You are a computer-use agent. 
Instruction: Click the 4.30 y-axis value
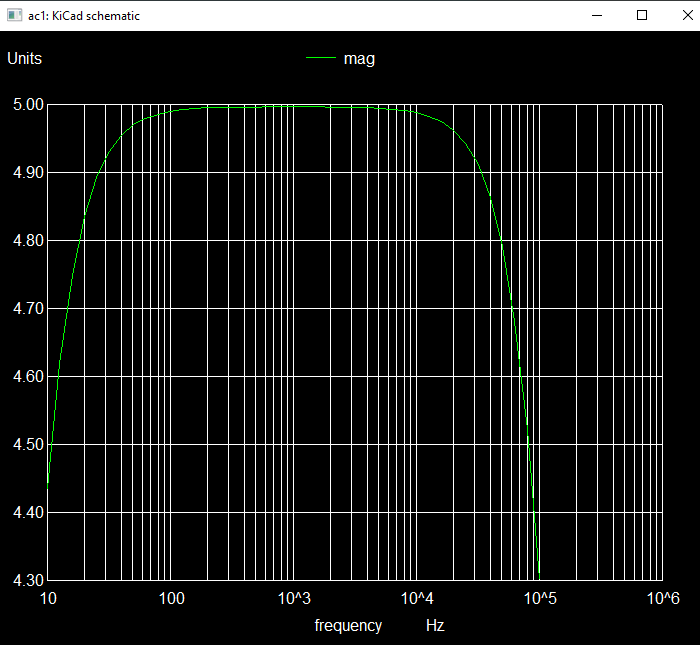tap(29, 580)
